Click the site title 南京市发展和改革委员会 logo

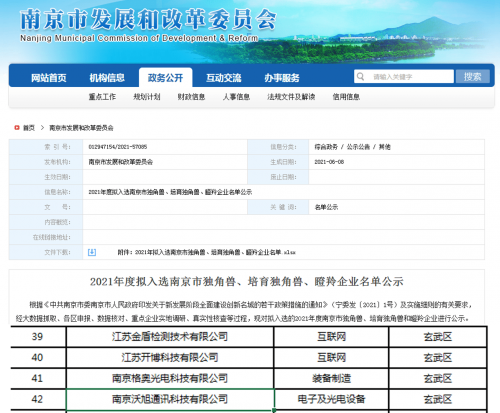point(148,19)
